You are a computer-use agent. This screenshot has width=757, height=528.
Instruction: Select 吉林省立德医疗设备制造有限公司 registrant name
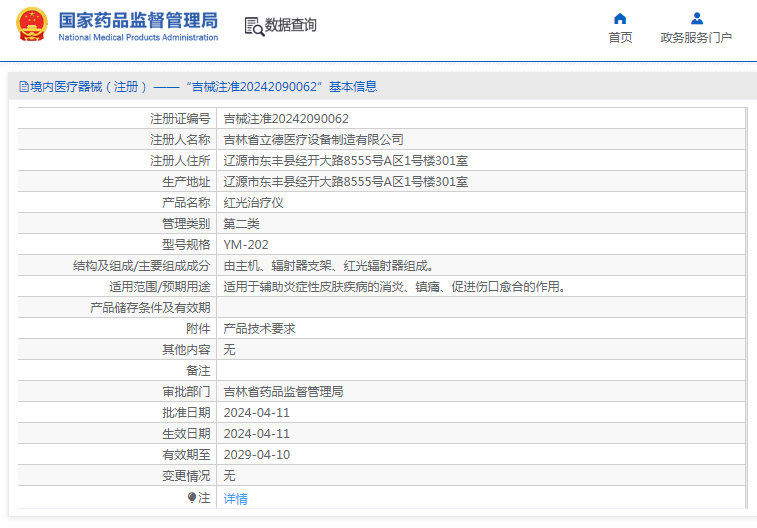(313, 140)
